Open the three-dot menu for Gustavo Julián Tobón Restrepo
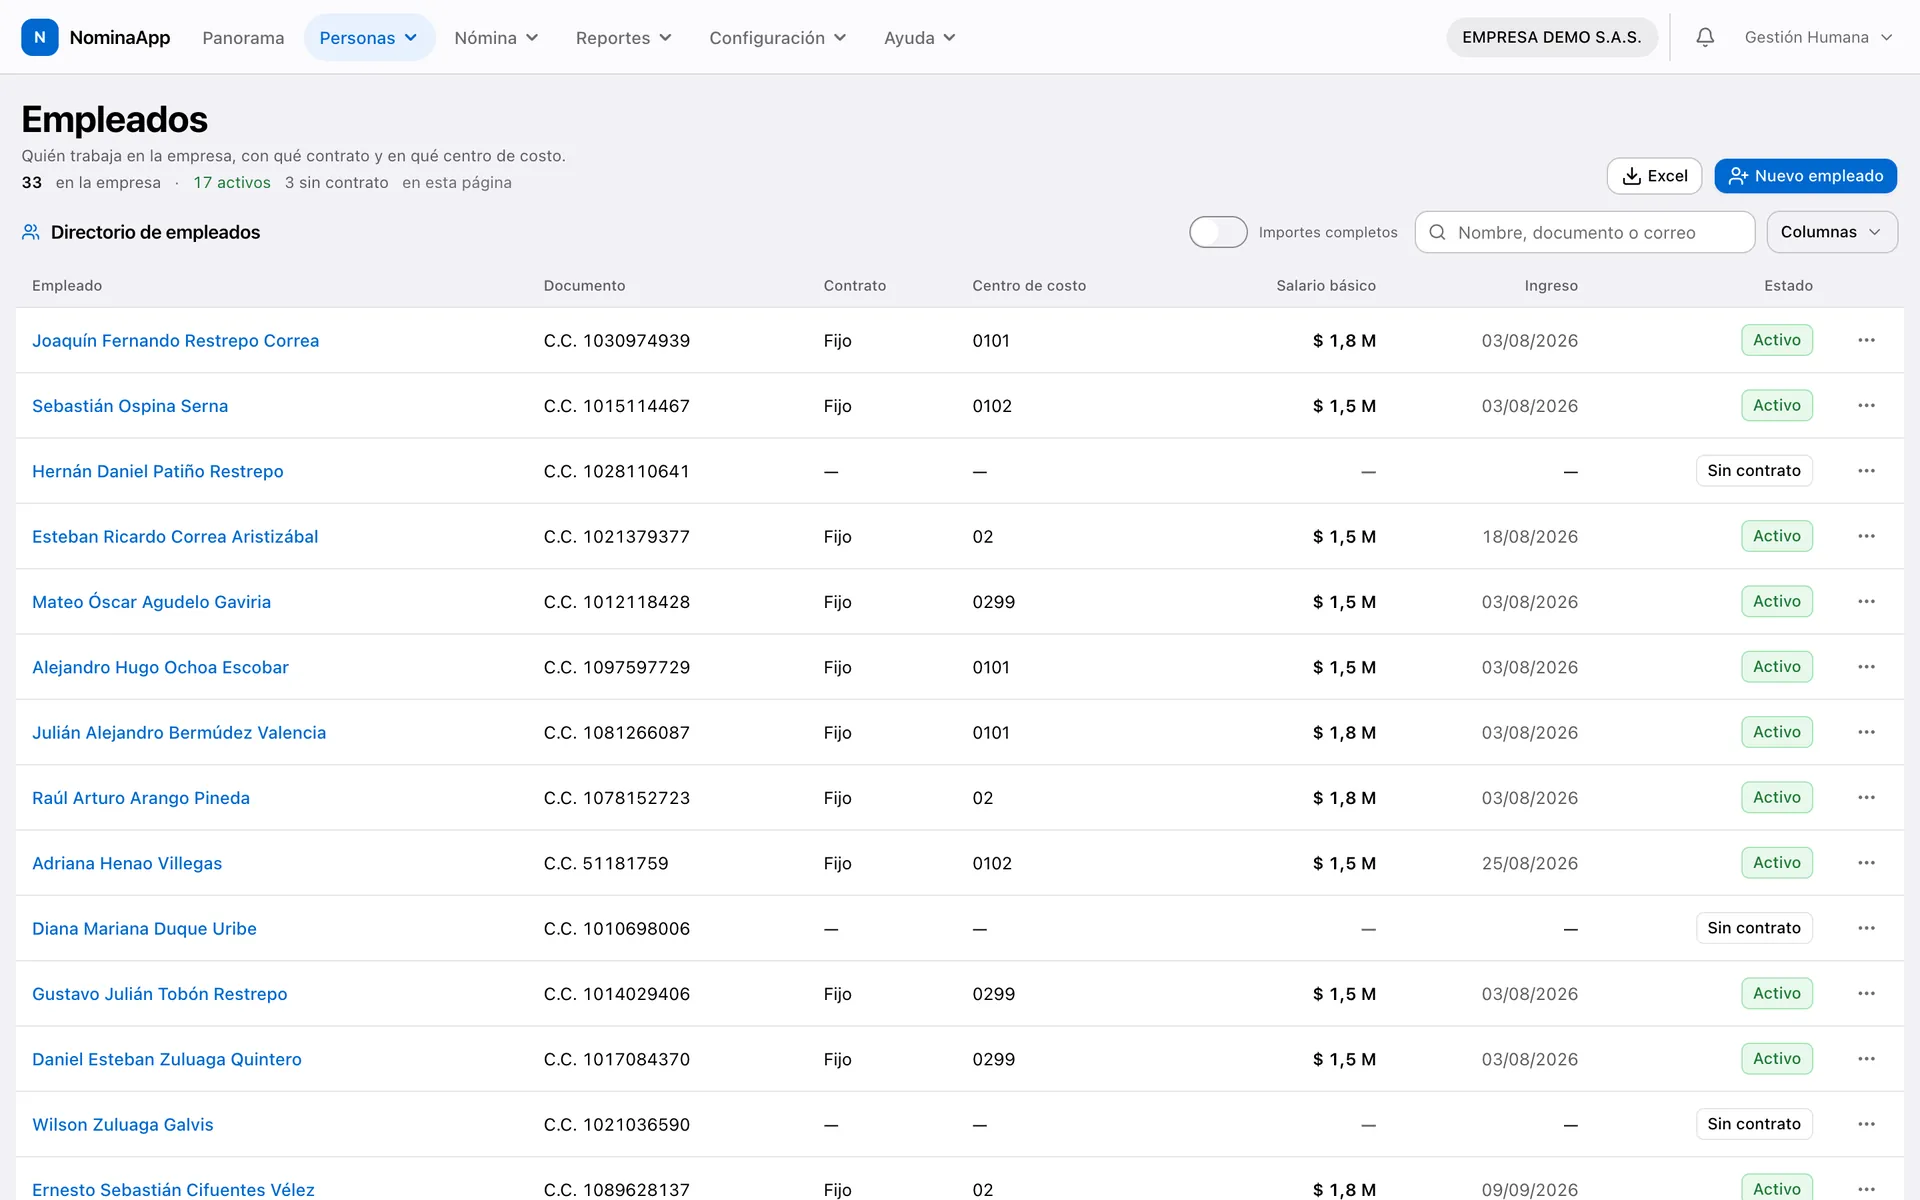Viewport: 1920px width, 1200px height. [1866, 993]
